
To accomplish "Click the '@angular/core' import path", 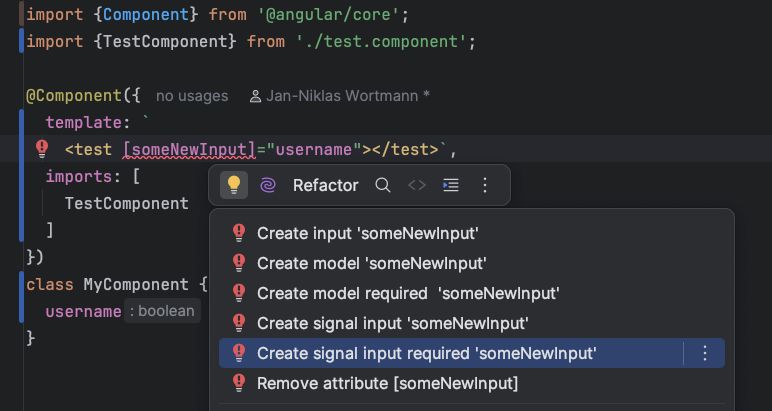I will click(328, 14).
